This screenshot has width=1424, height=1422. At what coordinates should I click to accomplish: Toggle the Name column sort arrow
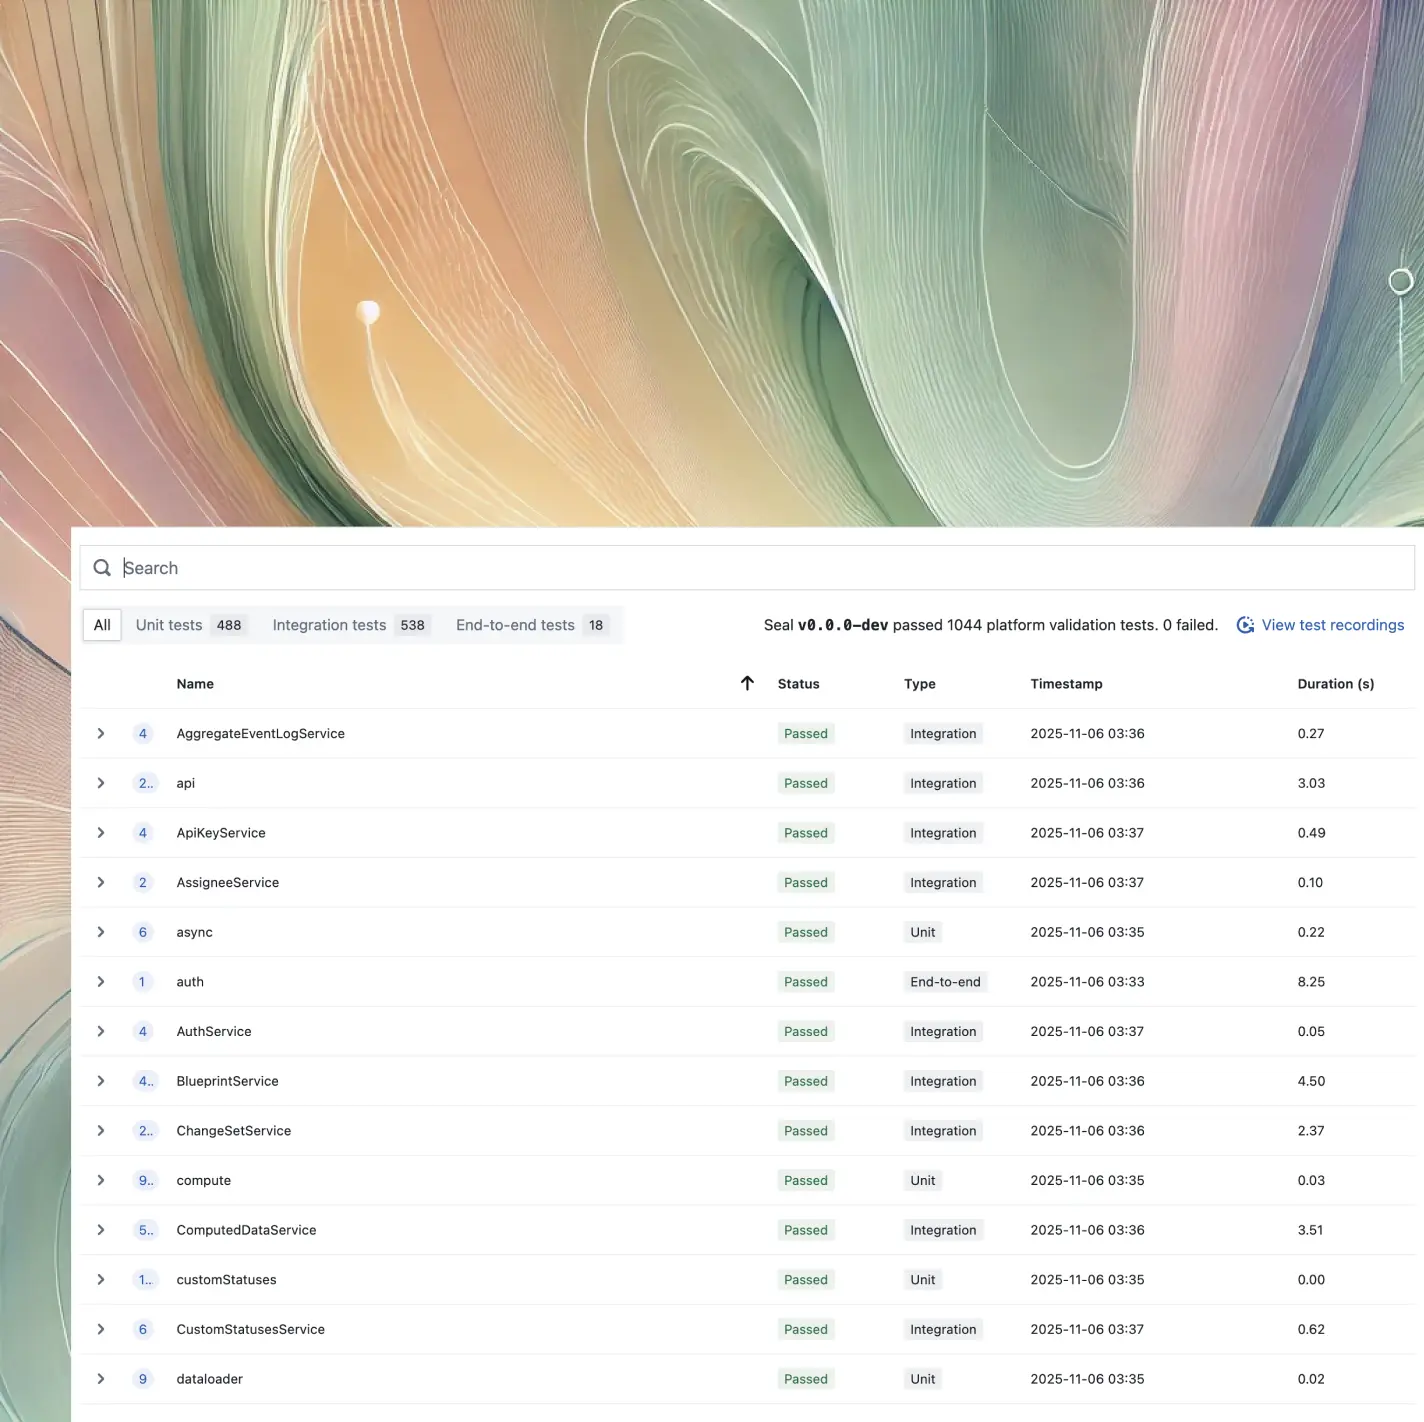[x=747, y=683]
